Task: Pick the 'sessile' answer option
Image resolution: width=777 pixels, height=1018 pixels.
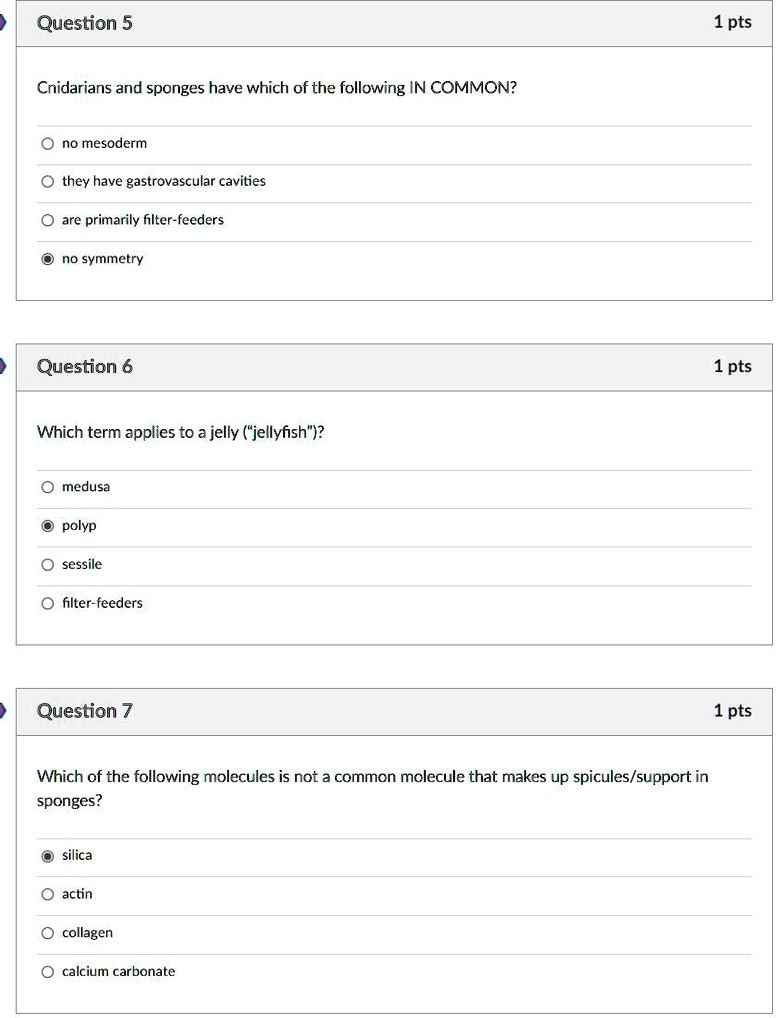Action: point(47,564)
